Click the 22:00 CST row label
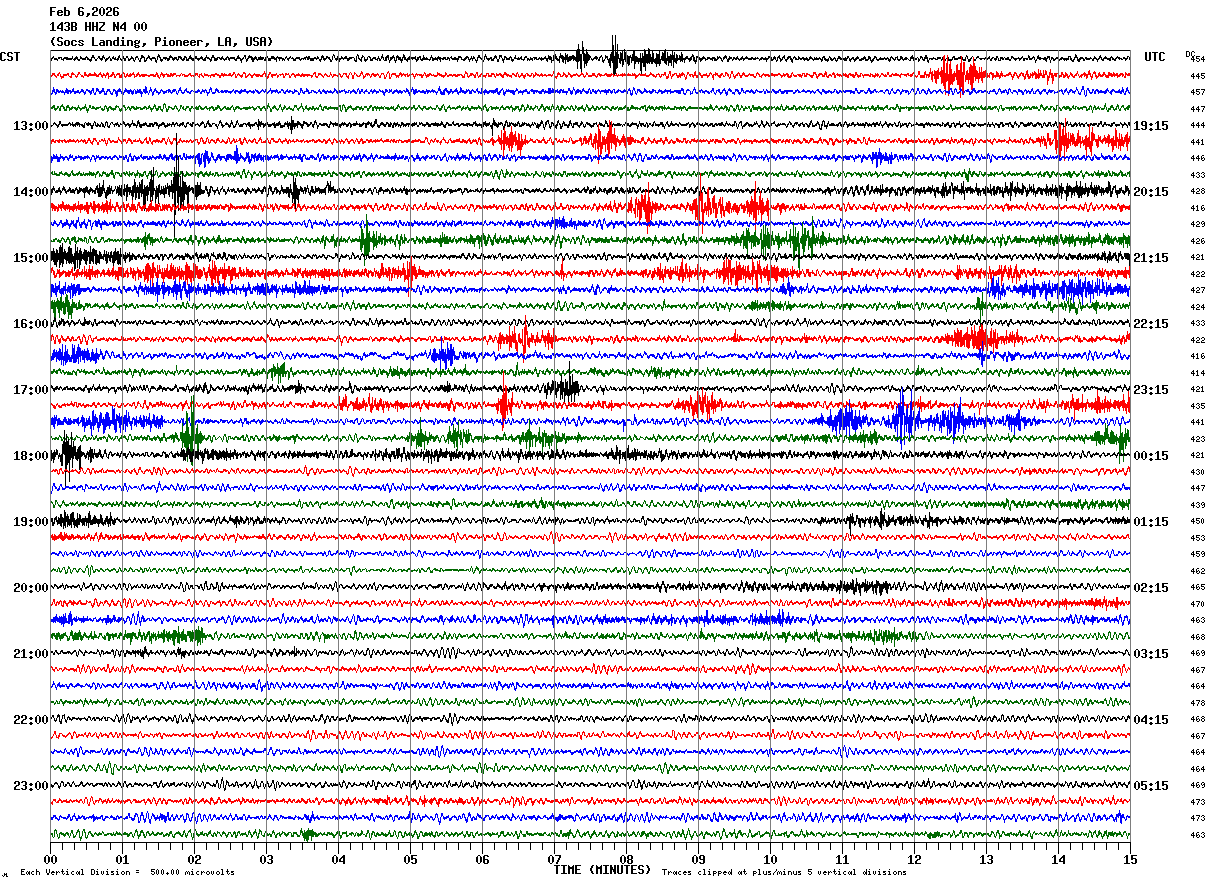Screen dimensions: 1210x886 pyautogui.click(x=30, y=720)
